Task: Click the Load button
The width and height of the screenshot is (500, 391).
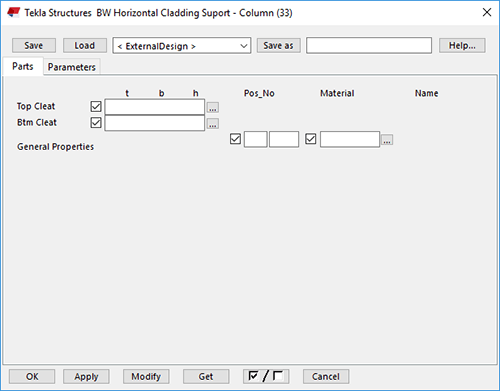Action: (x=85, y=45)
